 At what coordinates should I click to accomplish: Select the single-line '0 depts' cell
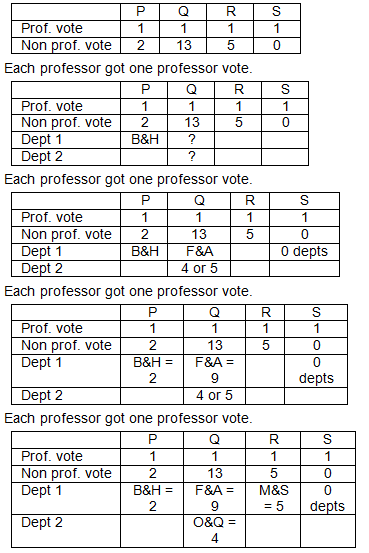tap(304, 251)
